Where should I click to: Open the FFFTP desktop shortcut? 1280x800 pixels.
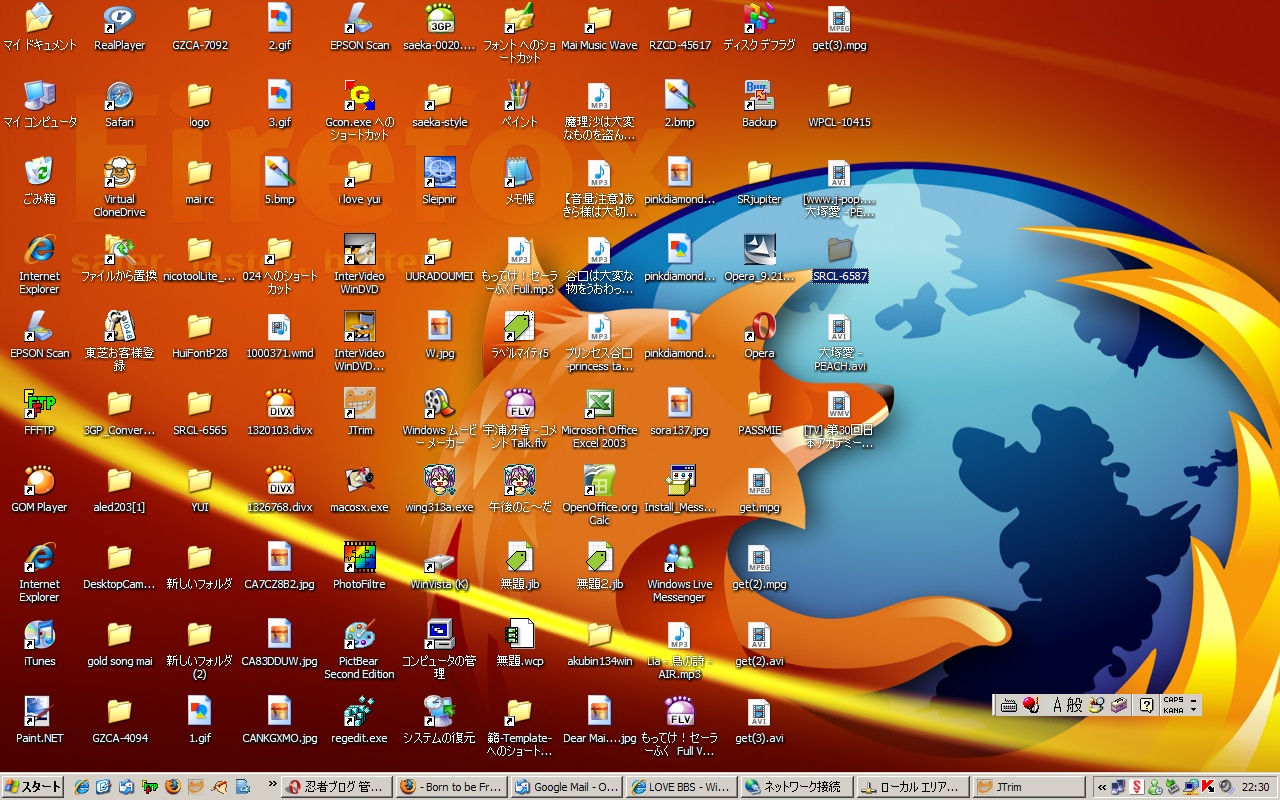coord(39,412)
